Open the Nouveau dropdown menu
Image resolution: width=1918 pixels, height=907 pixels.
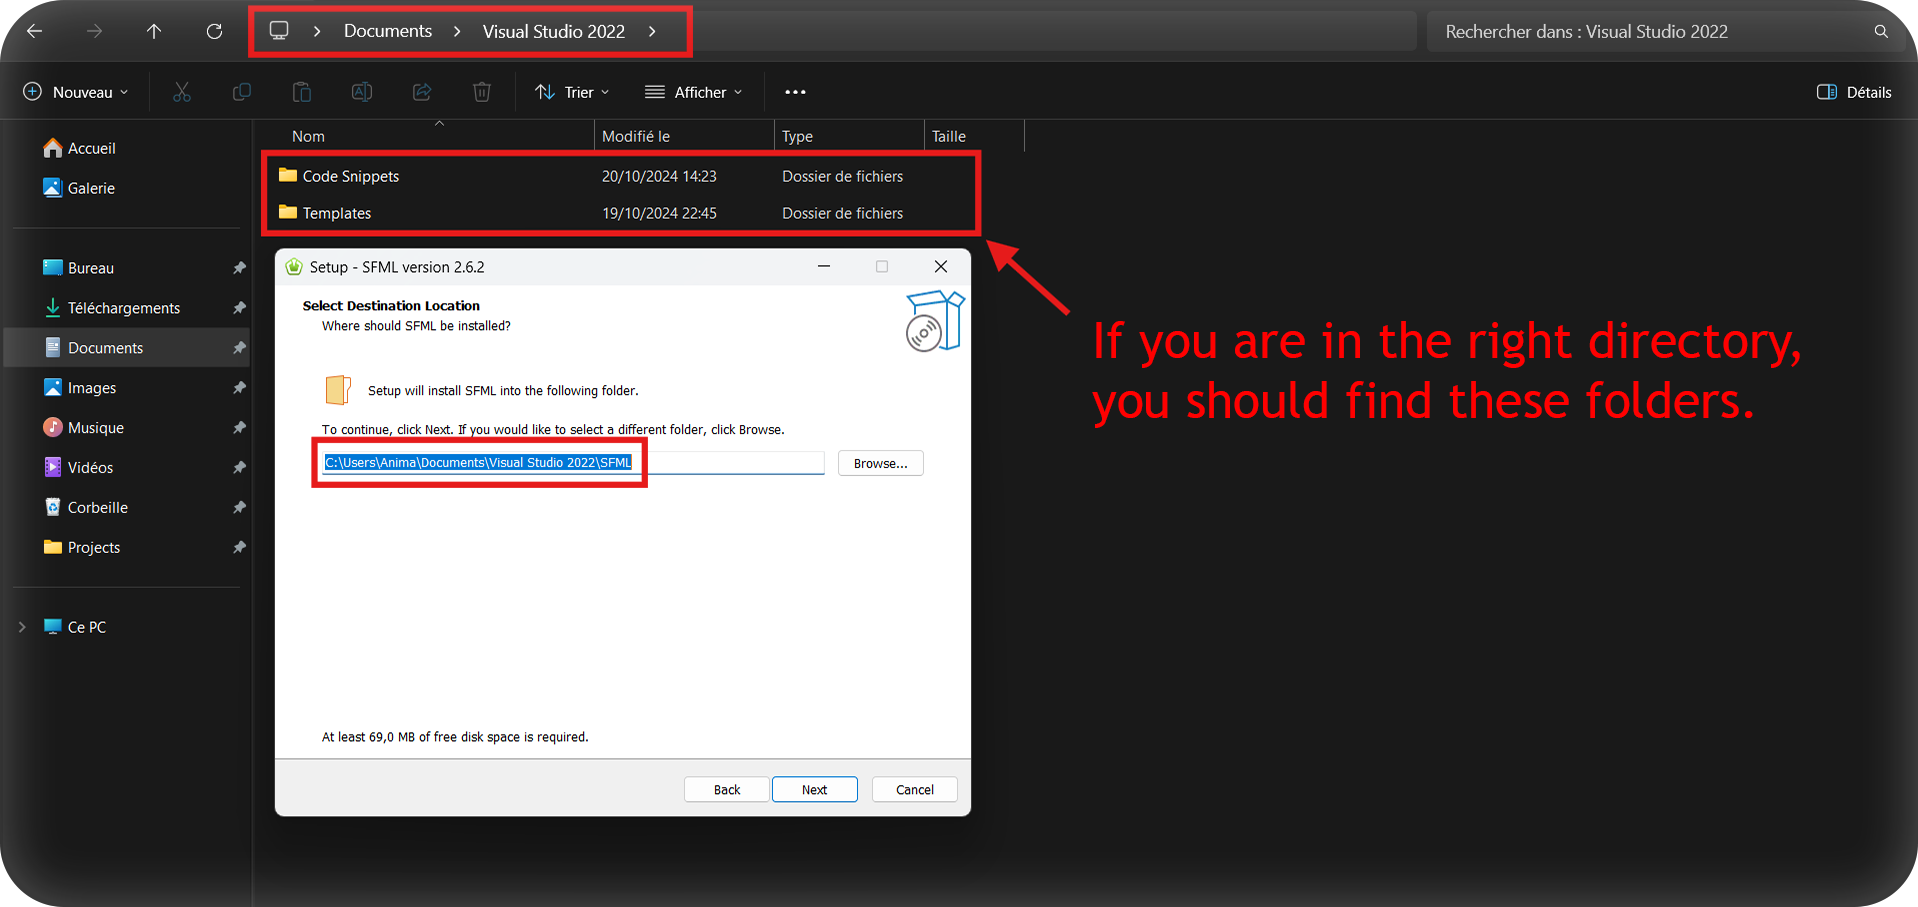click(76, 92)
